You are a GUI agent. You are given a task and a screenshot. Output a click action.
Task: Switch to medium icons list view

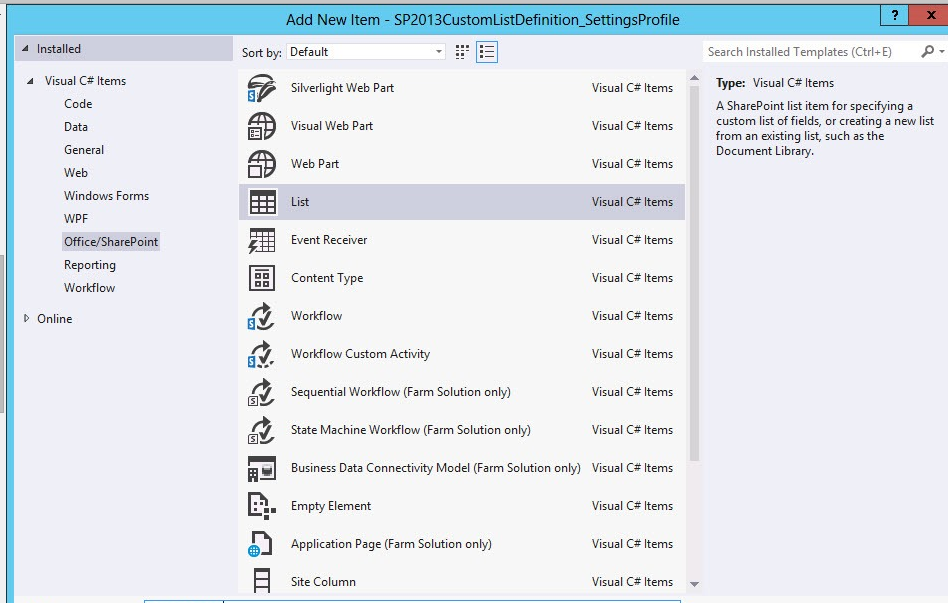point(487,52)
